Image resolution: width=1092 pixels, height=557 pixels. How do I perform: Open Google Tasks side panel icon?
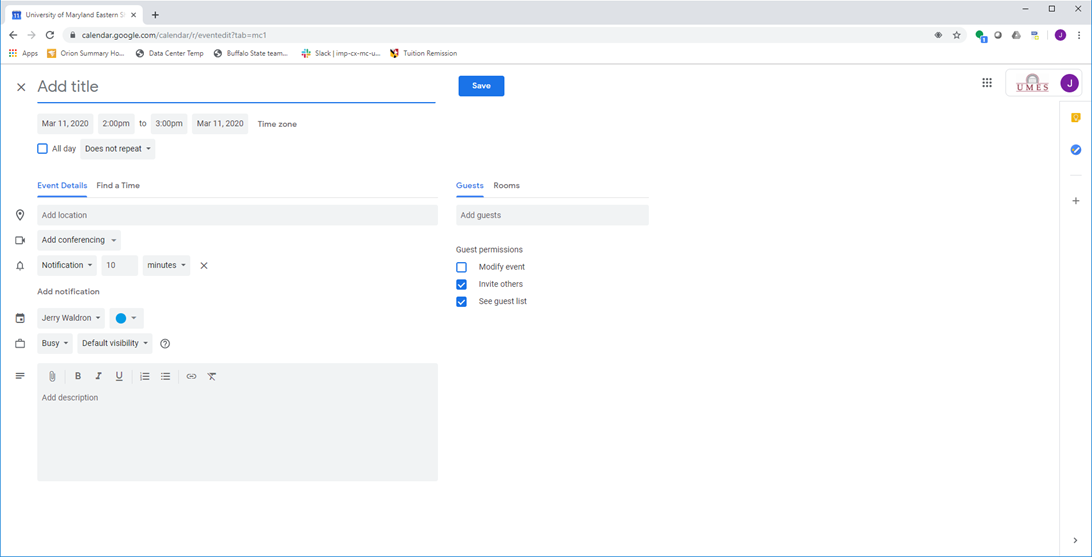coord(1075,150)
